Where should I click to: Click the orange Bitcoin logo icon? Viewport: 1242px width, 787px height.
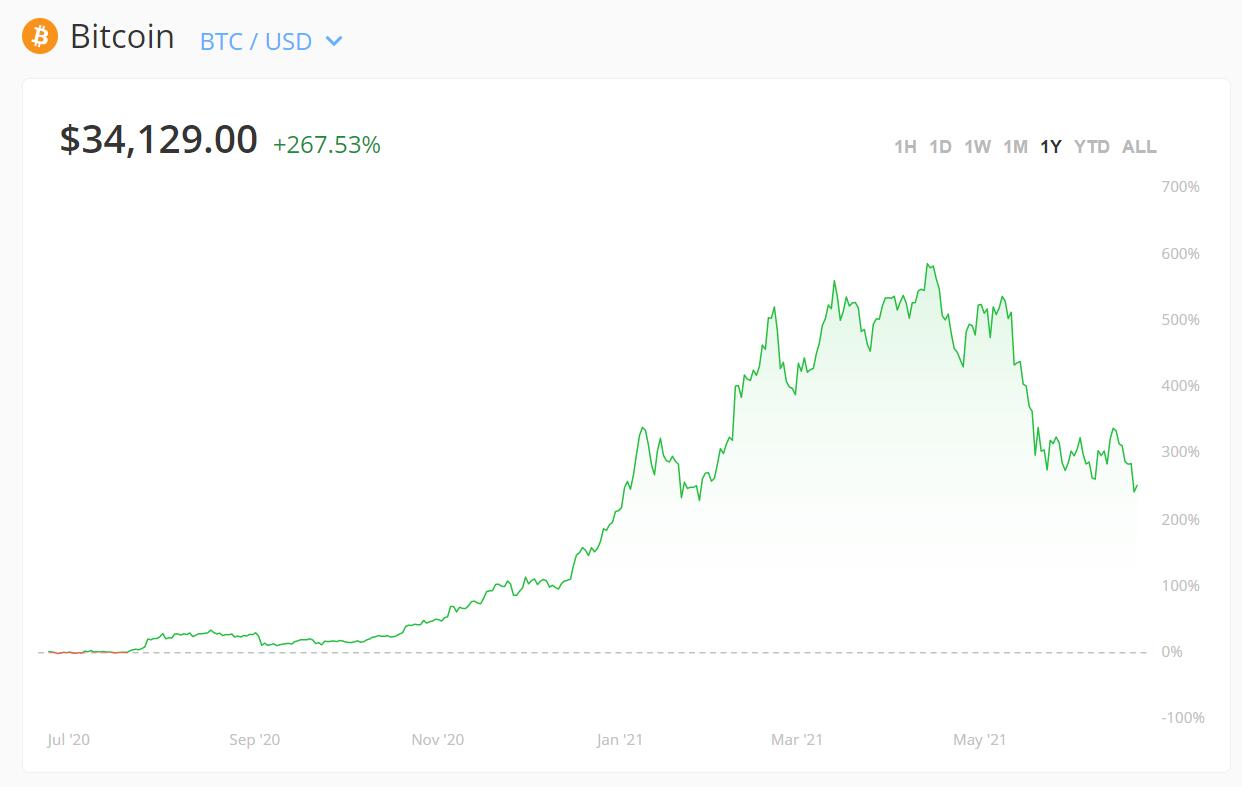tap(39, 38)
